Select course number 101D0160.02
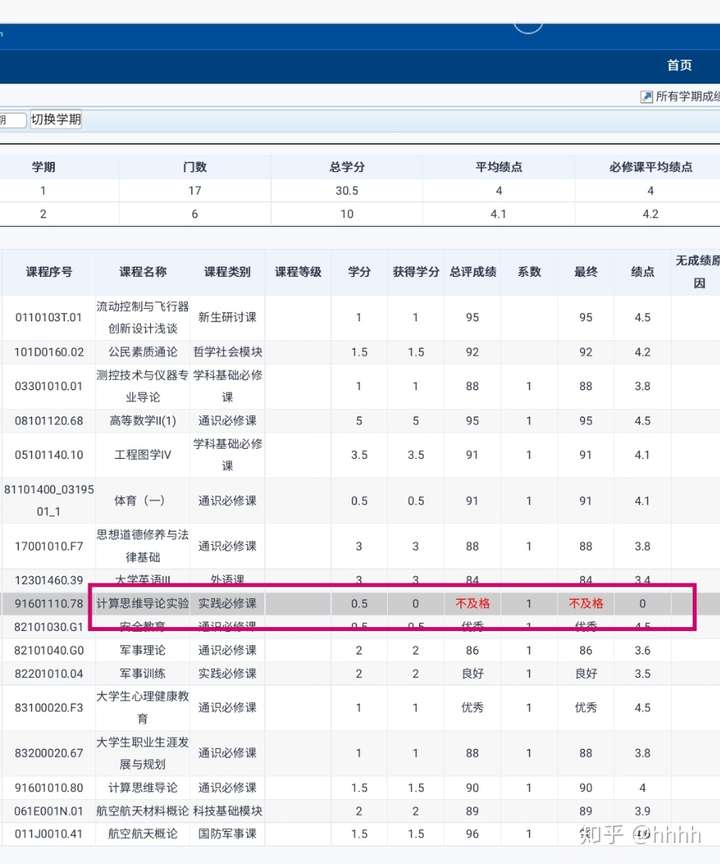The image size is (720, 864). coord(48,352)
